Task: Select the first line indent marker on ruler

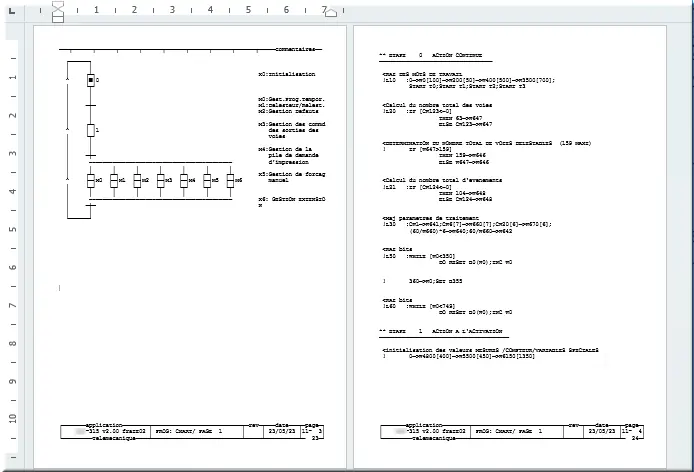Action: [x=58, y=5]
